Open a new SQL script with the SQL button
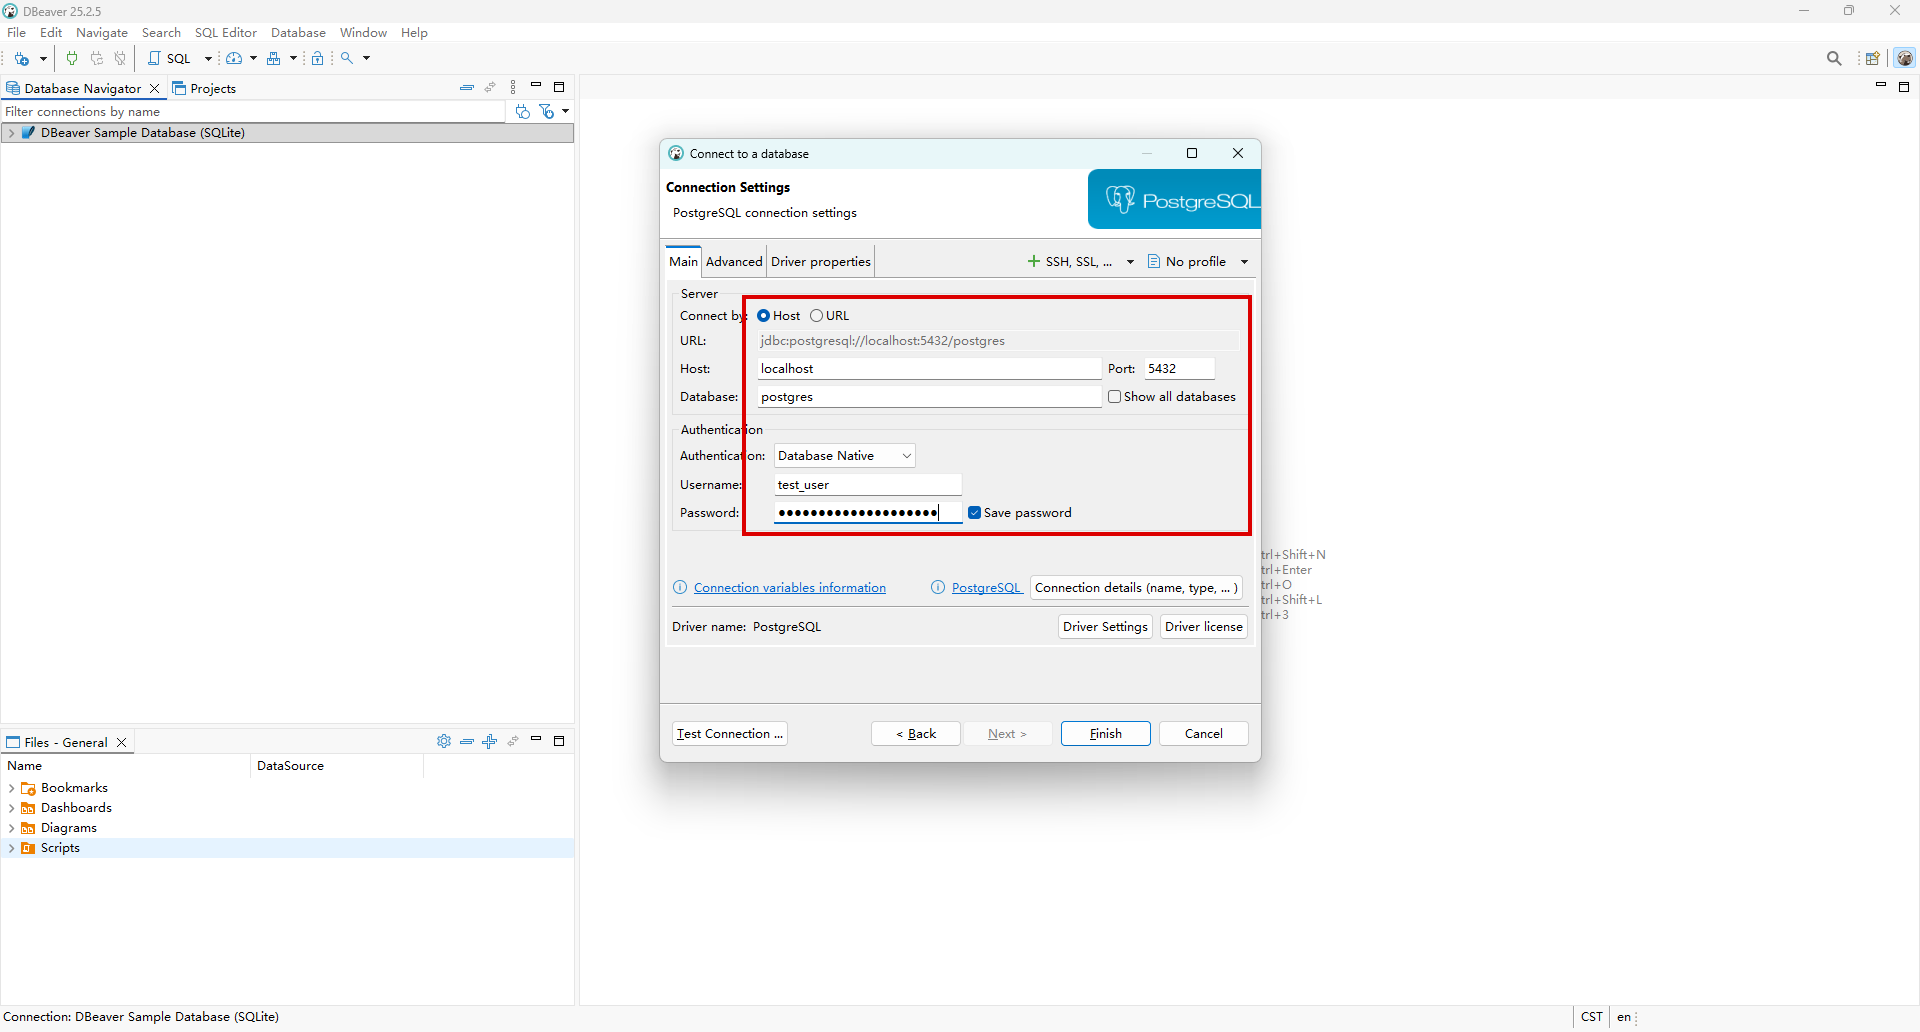The image size is (1920, 1032). [x=171, y=58]
